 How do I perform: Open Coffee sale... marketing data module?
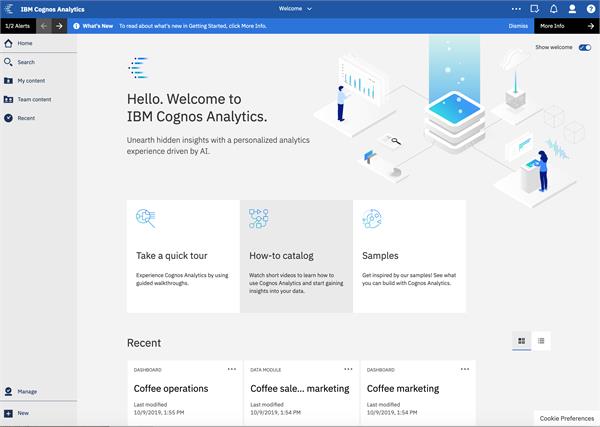(x=302, y=393)
